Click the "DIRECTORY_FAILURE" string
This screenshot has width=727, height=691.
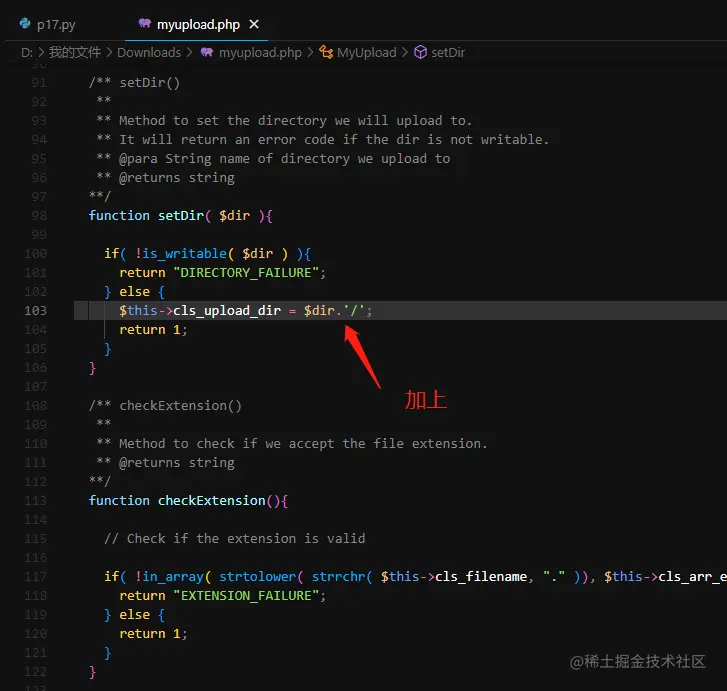[246, 273]
